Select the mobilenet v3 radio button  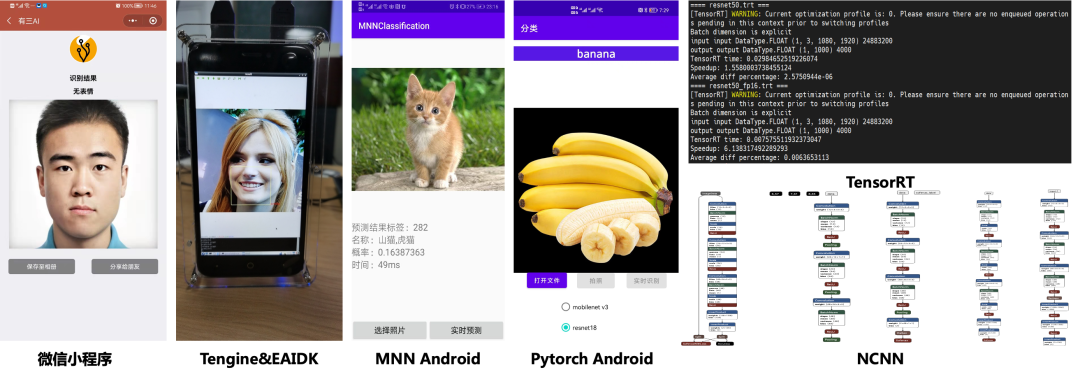click(x=565, y=307)
